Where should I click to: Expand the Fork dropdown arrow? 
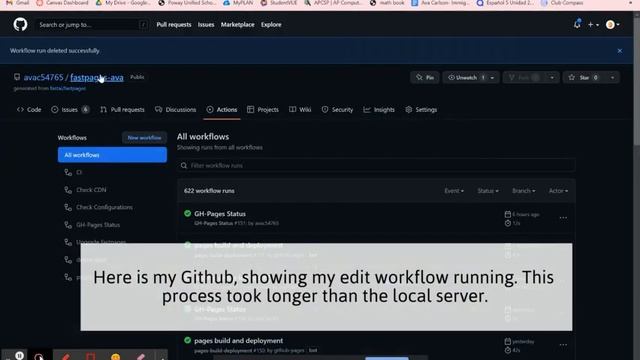pyautogui.click(x=552, y=78)
